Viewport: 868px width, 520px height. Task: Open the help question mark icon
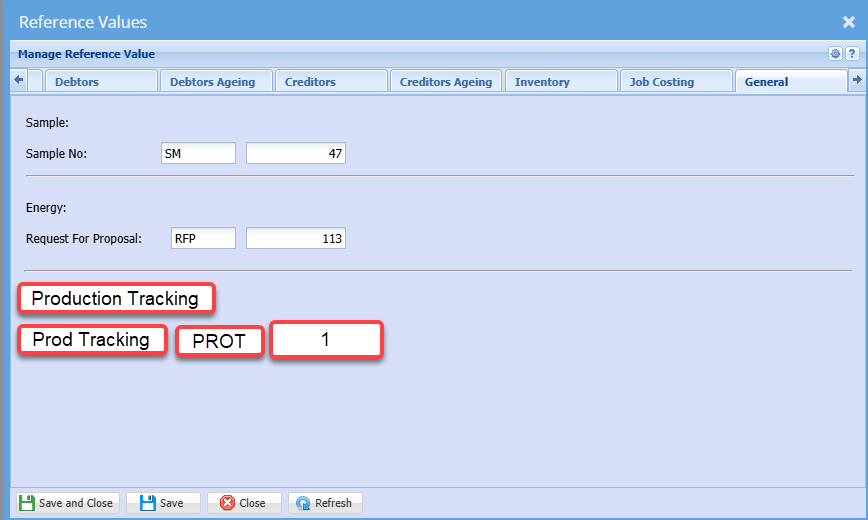[852, 54]
